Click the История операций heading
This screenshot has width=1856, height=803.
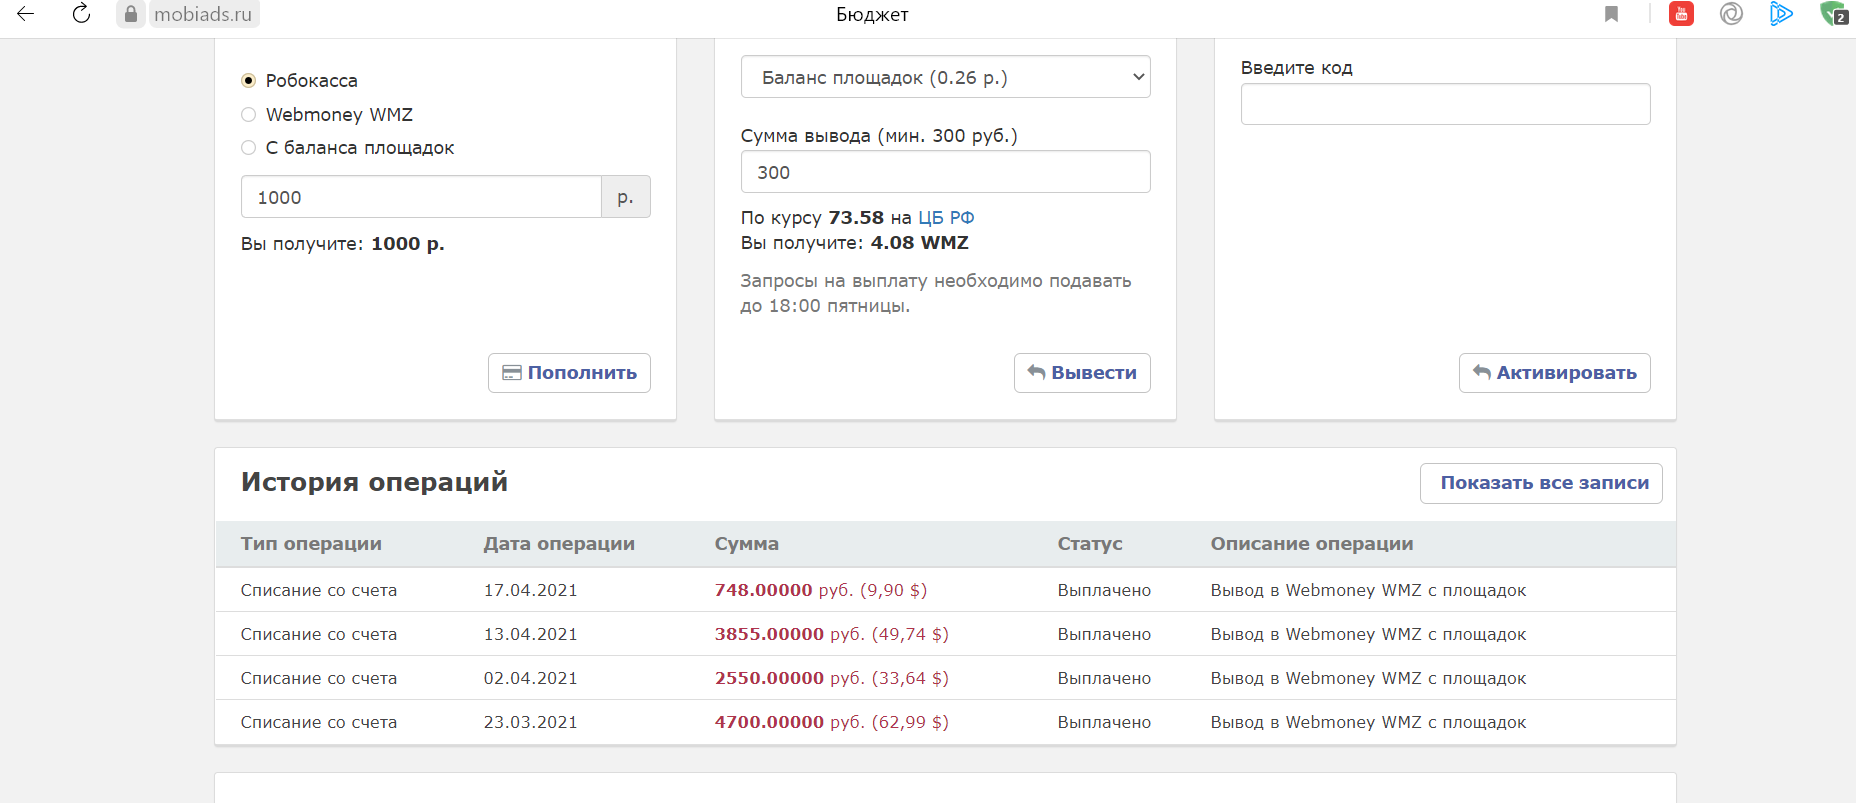coord(374,482)
